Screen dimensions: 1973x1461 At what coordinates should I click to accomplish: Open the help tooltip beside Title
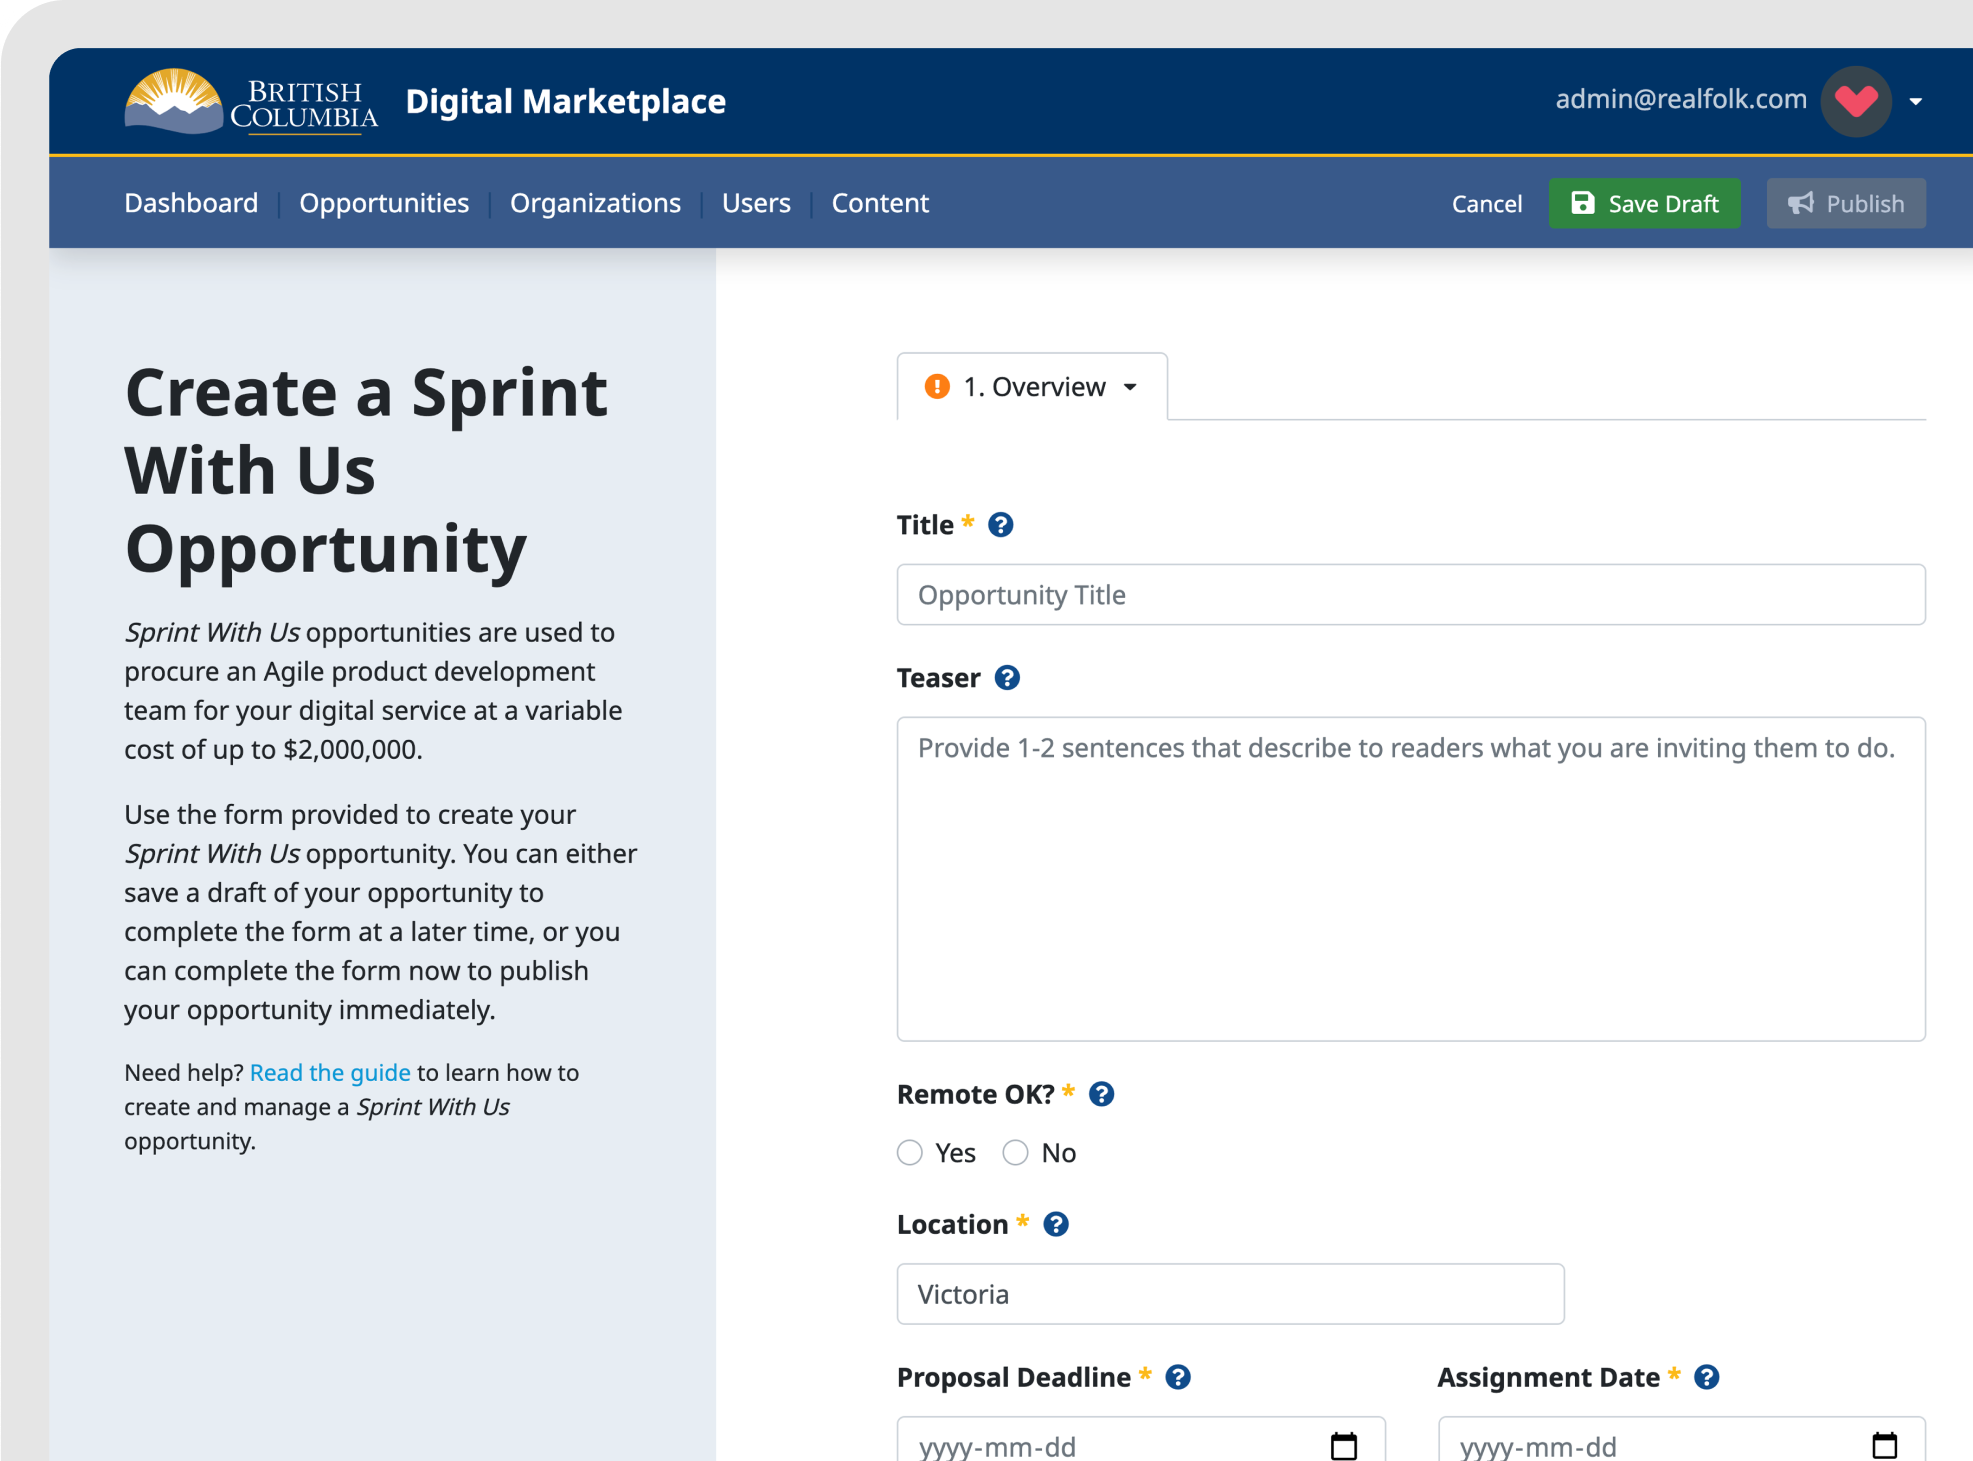pyautogui.click(x=999, y=524)
